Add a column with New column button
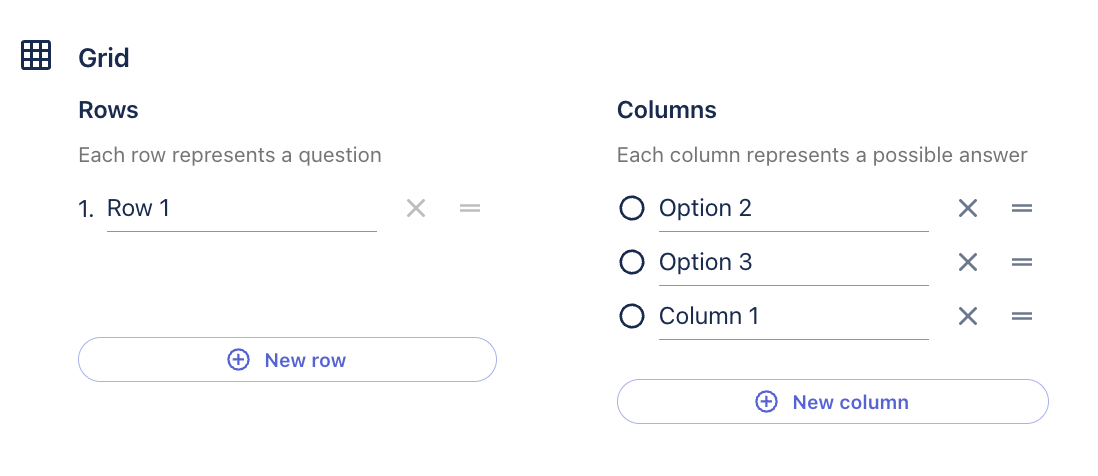Screen dimensions: 1098x476 [832, 402]
